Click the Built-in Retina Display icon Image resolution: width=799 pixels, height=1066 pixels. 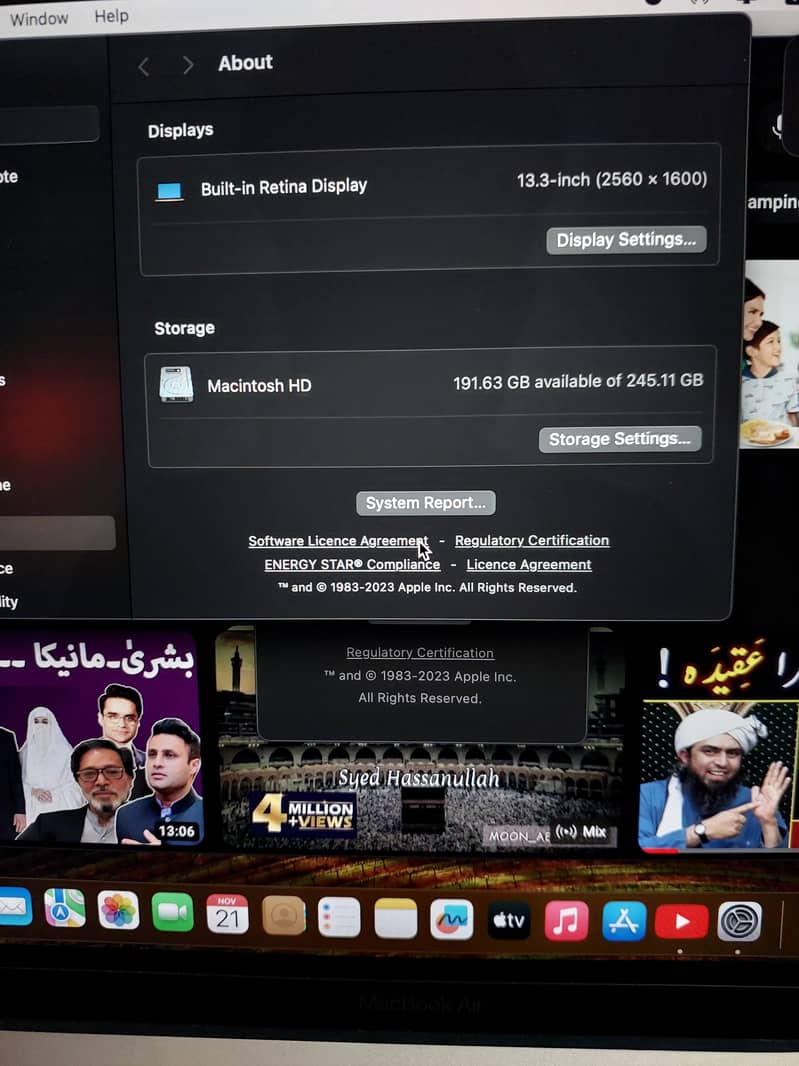[x=169, y=192]
